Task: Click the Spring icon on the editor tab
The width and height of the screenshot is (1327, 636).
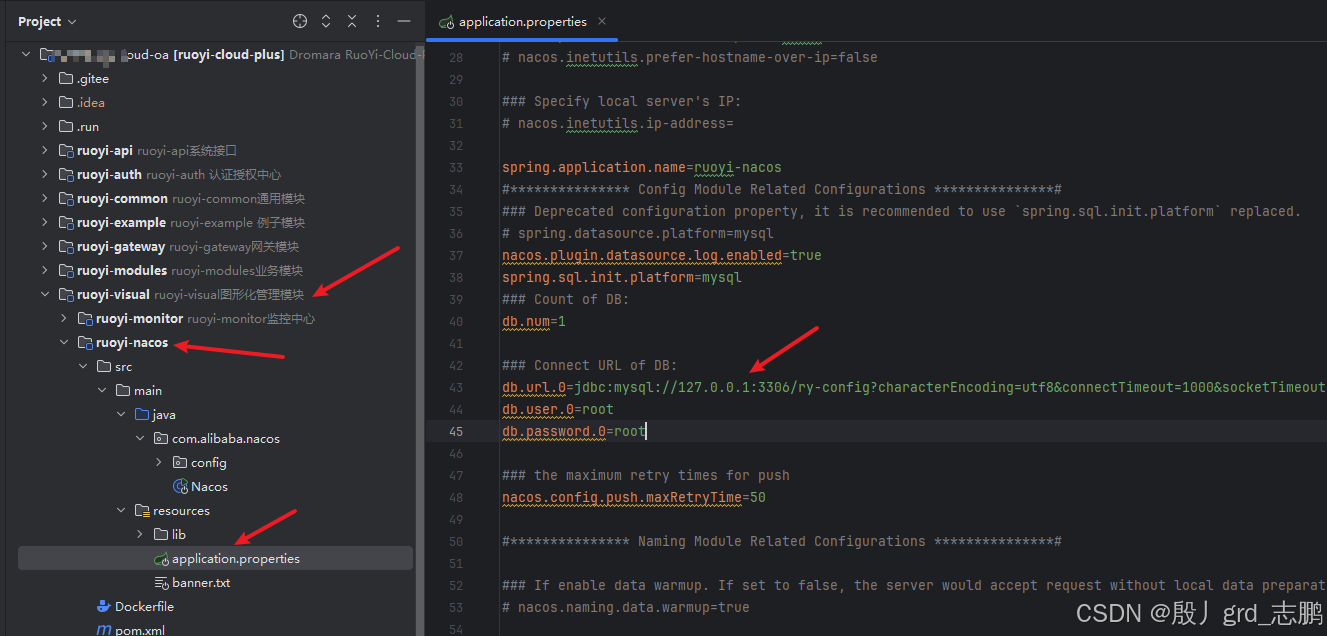Action: pyautogui.click(x=446, y=22)
